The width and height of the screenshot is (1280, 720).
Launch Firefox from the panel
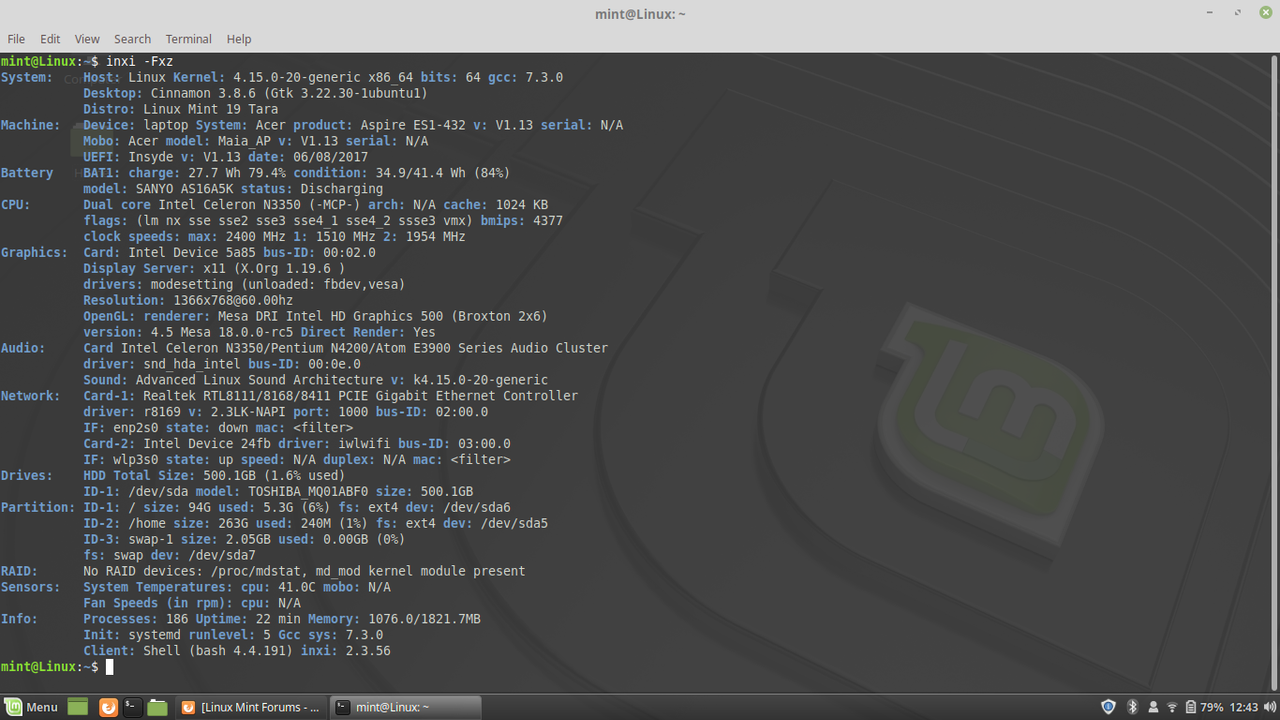108,707
